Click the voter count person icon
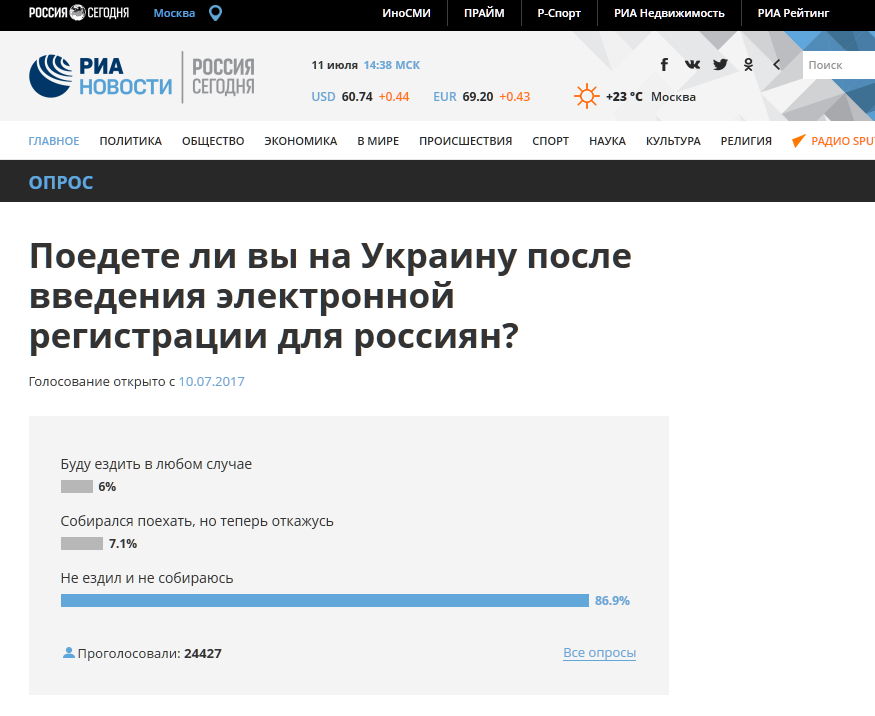The height and width of the screenshot is (716, 875). coord(68,652)
